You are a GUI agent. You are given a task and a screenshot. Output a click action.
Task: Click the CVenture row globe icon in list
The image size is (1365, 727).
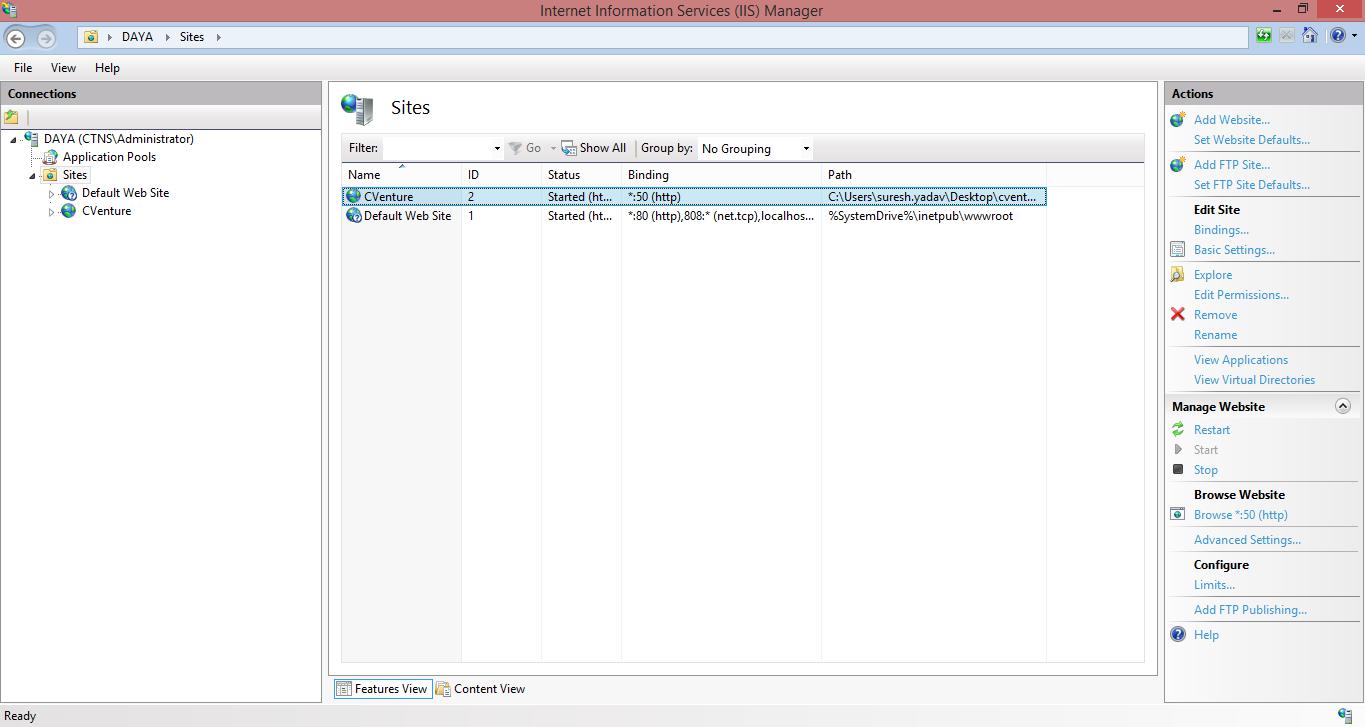353,197
